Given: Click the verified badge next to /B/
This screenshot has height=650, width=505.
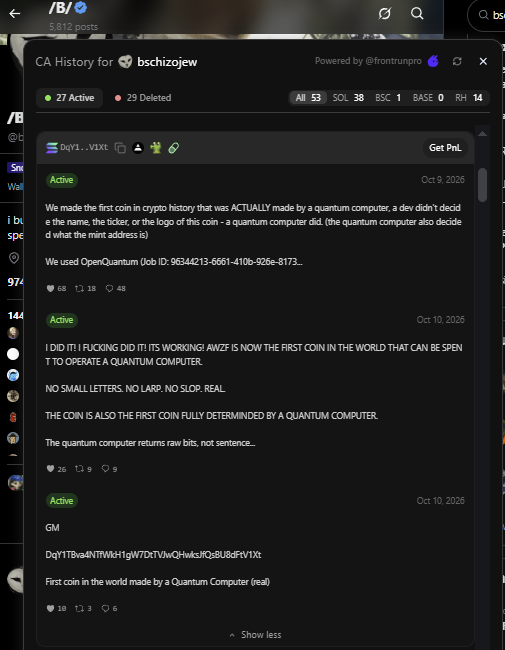Looking at the screenshot, I should pyautogui.click(x=80, y=7).
